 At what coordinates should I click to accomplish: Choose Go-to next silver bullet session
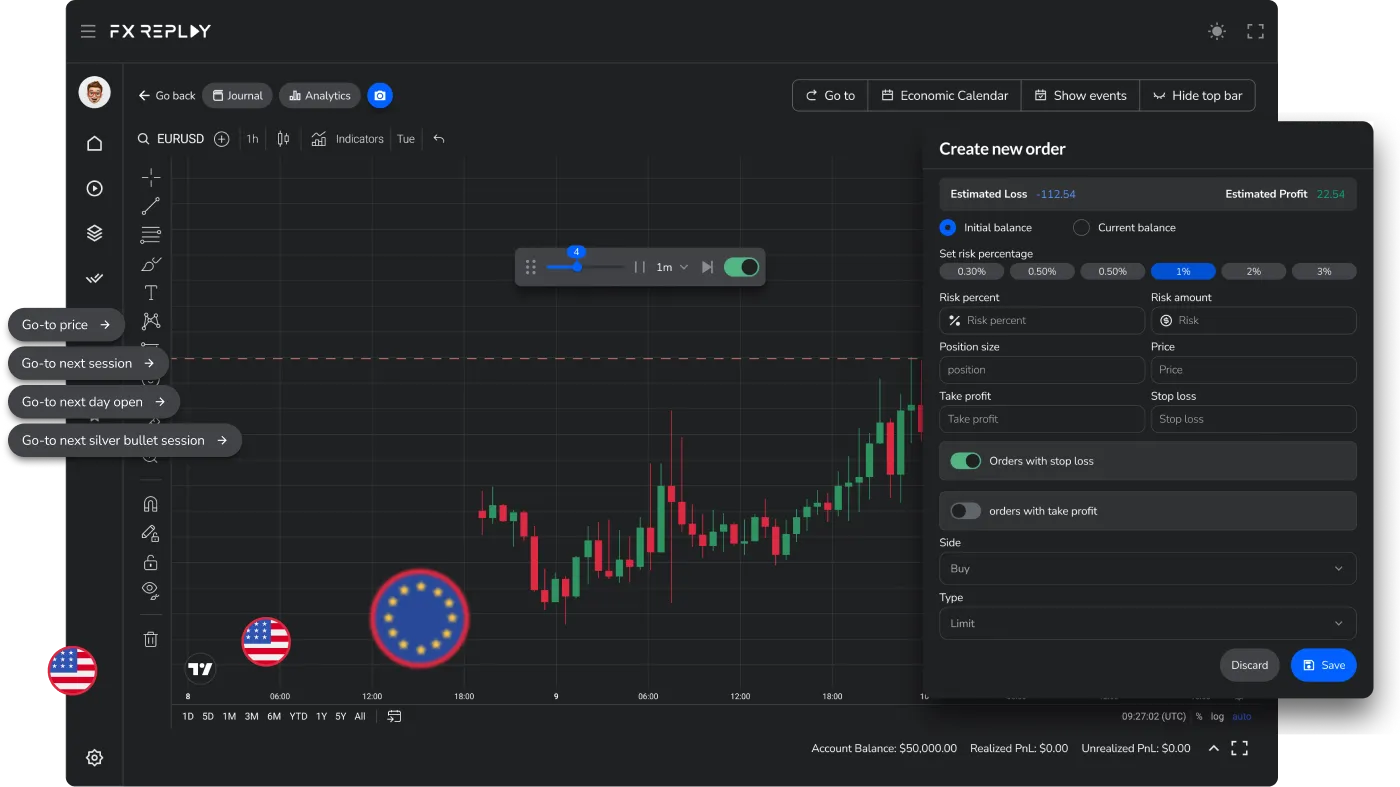pyautogui.click(x=125, y=440)
